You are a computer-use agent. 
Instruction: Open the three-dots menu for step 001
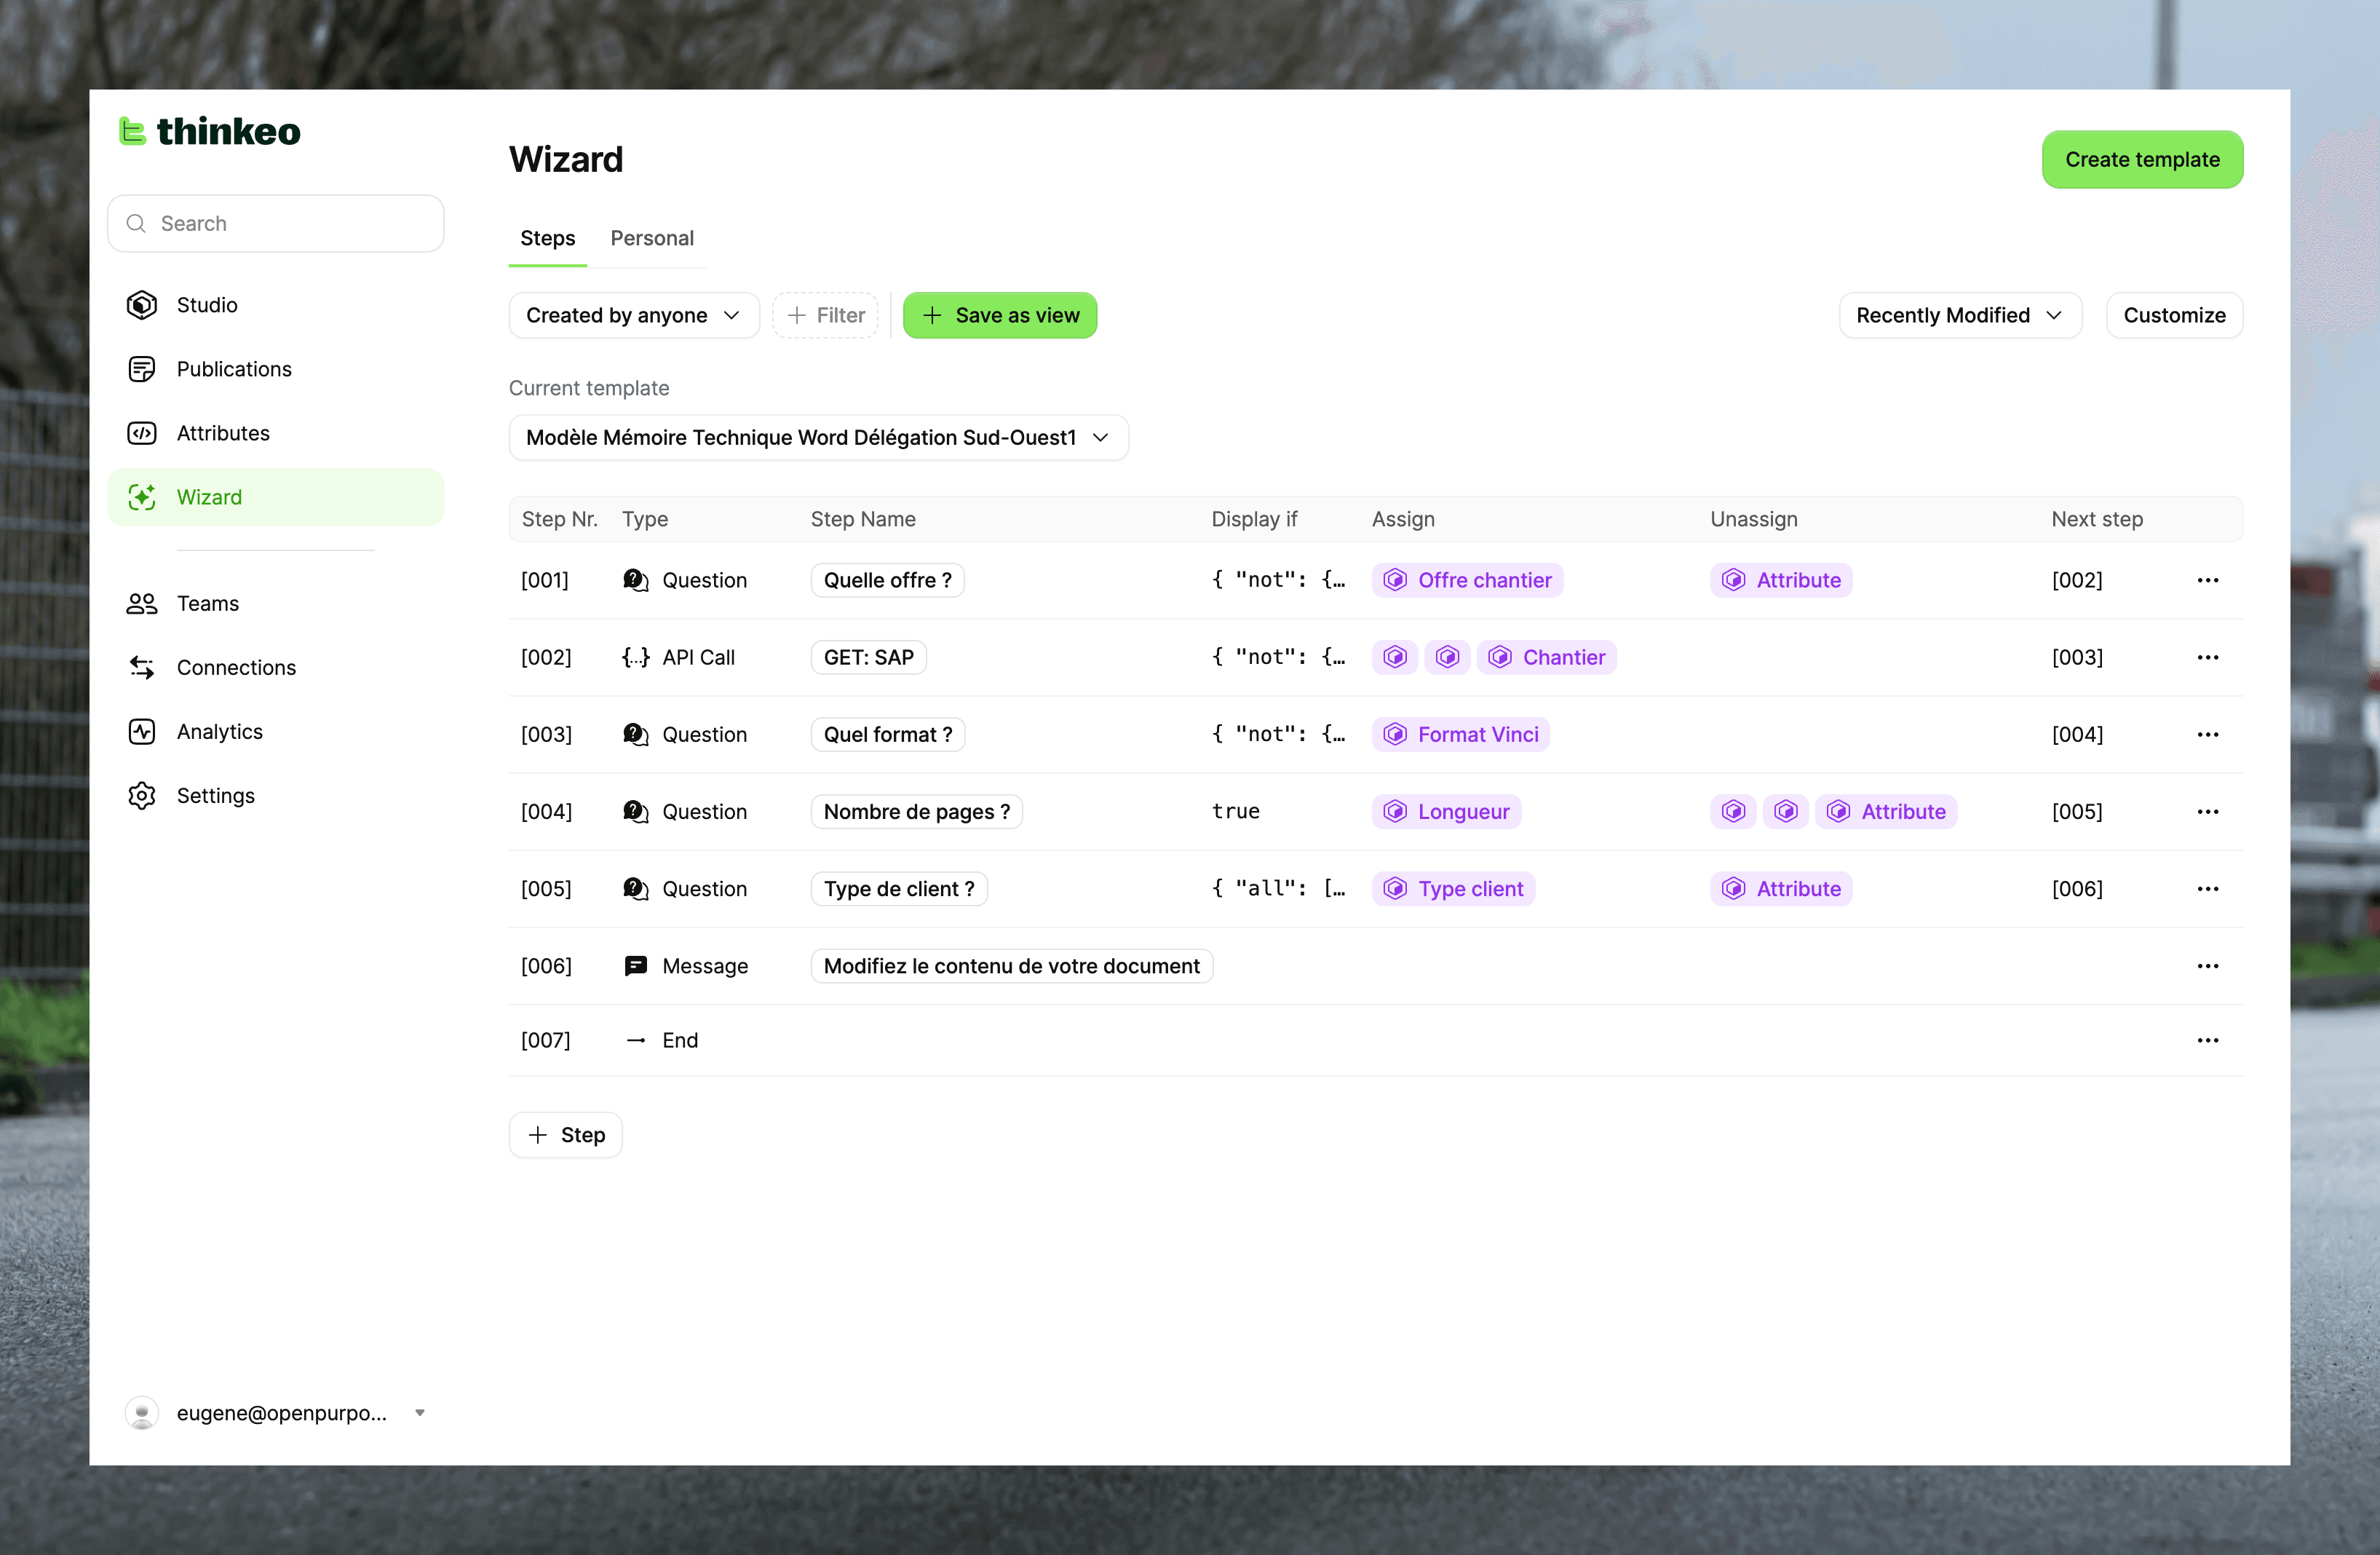pyautogui.click(x=2207, y=580)
